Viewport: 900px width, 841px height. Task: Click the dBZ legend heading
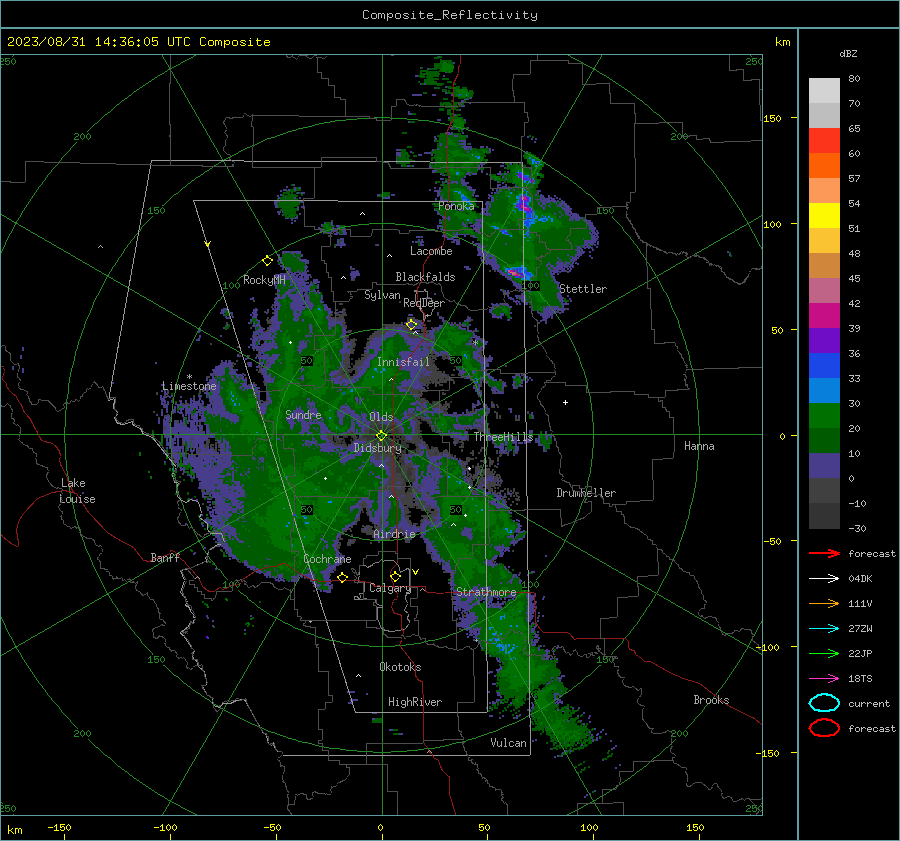(x=848, y=53)
